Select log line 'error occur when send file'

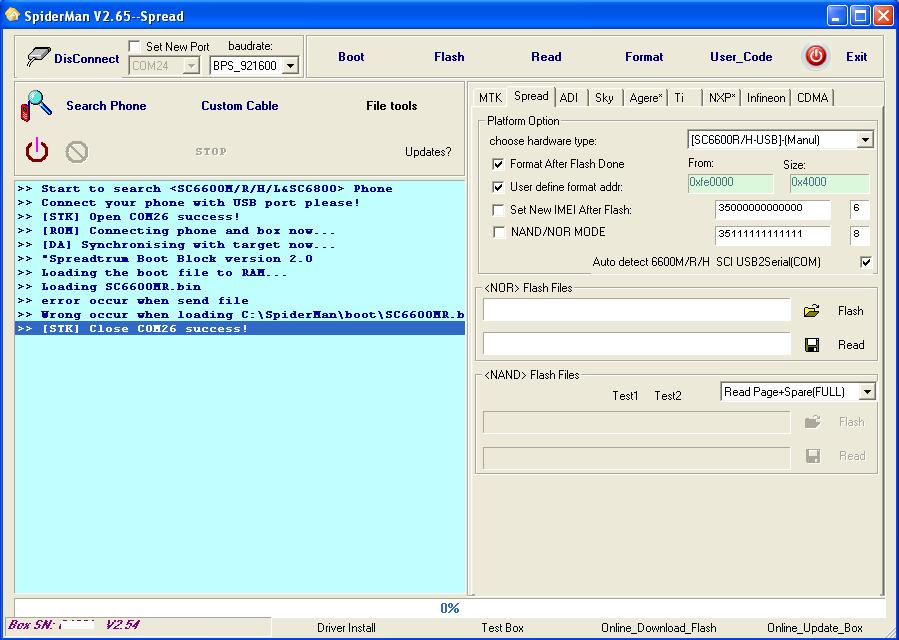coord(240,301)
